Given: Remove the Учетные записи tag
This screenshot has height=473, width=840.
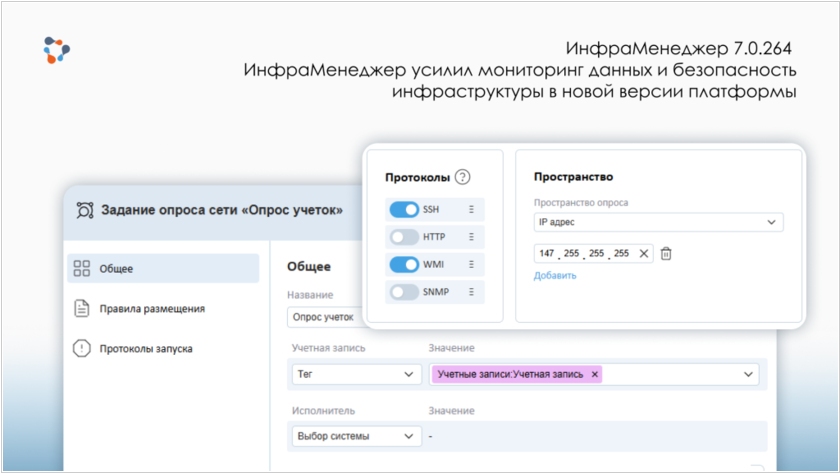Looking at the screenshot, I should pos(595,374).
